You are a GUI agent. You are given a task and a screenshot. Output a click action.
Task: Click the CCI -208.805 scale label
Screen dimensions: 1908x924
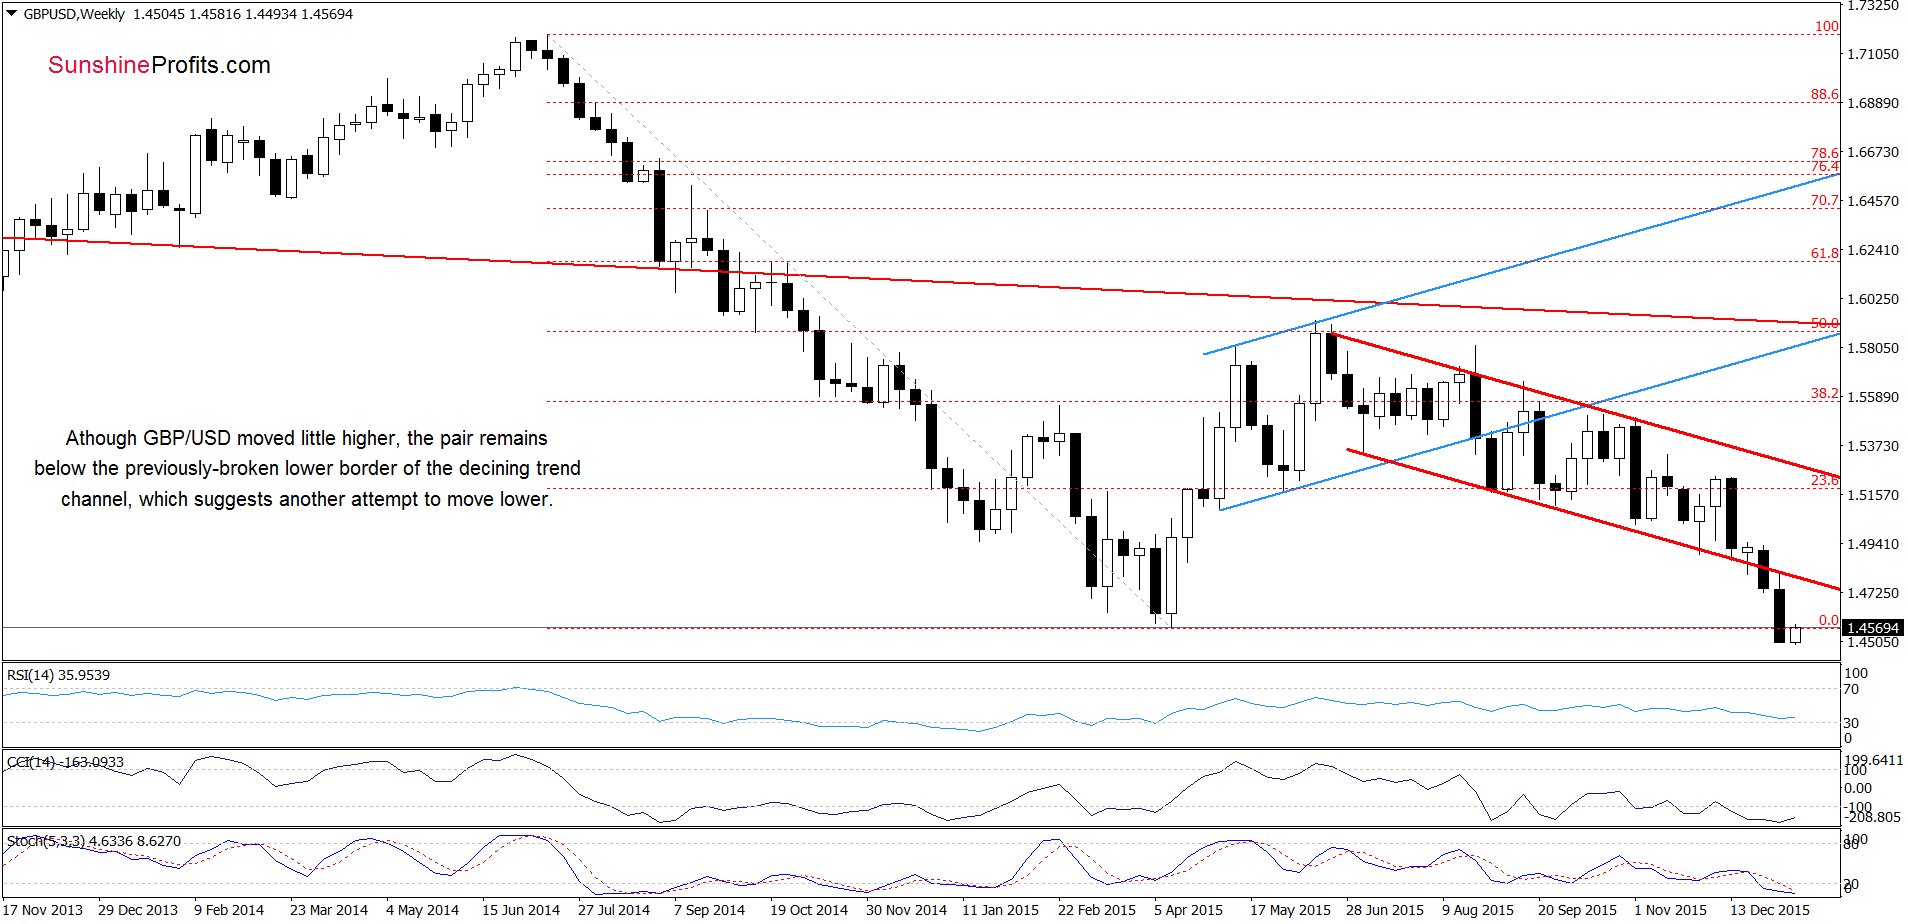pyautogui.click(x=1873, y=817)
